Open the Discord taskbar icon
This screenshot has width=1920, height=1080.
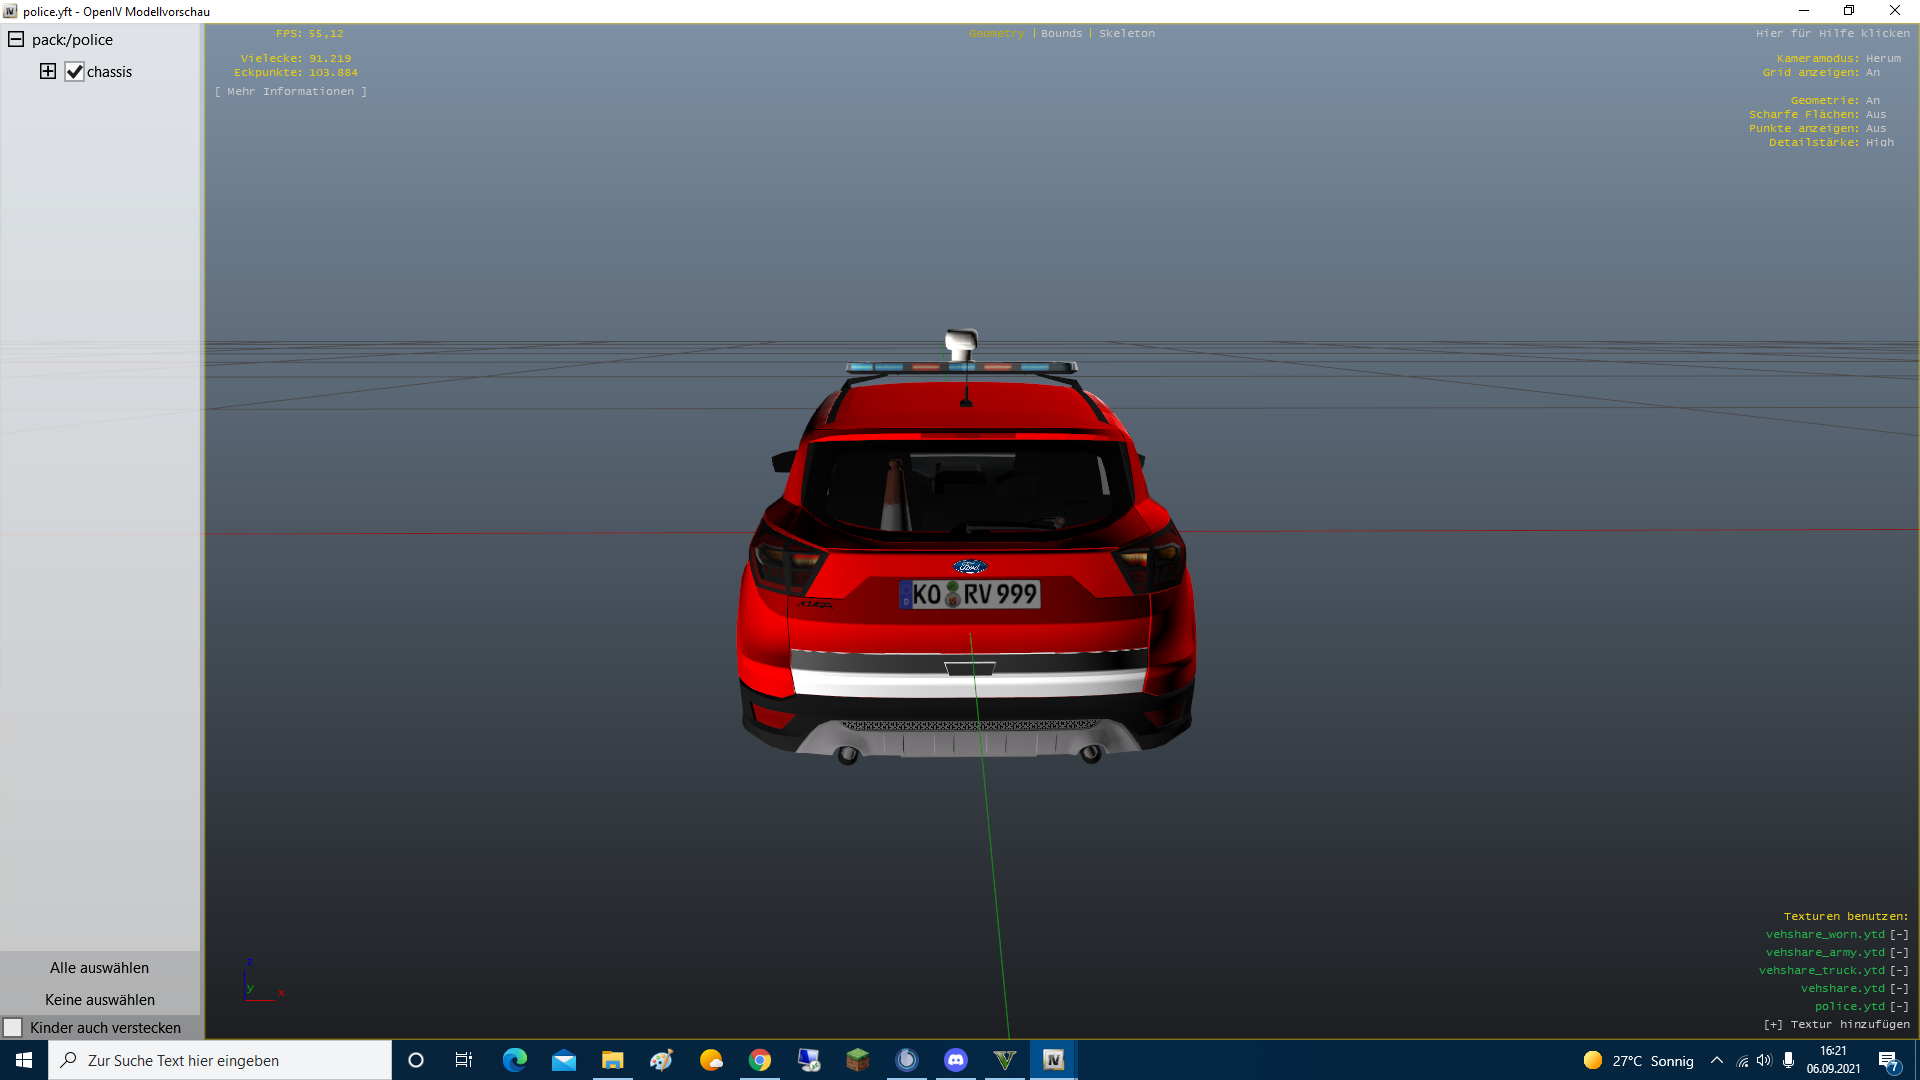[956, 1060]
